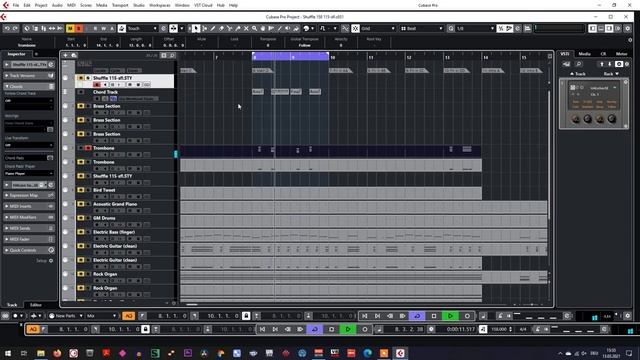640x360 pixels.
Task: Click the last knob on VST instrument rack
Action: 611,119
